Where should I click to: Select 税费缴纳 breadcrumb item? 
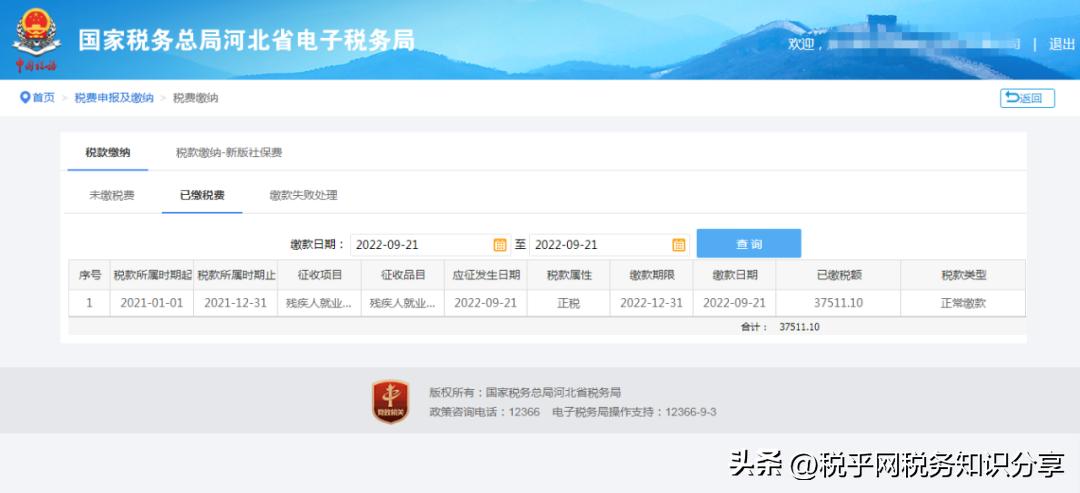click(x=196, y=98)
